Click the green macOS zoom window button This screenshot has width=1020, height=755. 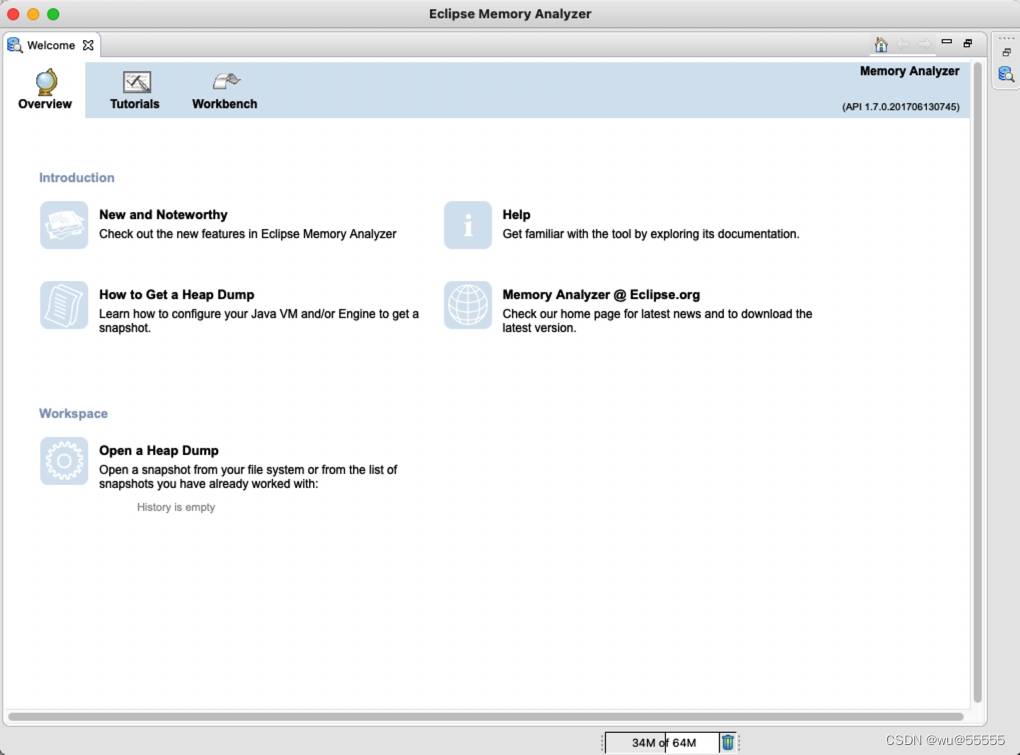pos(53,14)
